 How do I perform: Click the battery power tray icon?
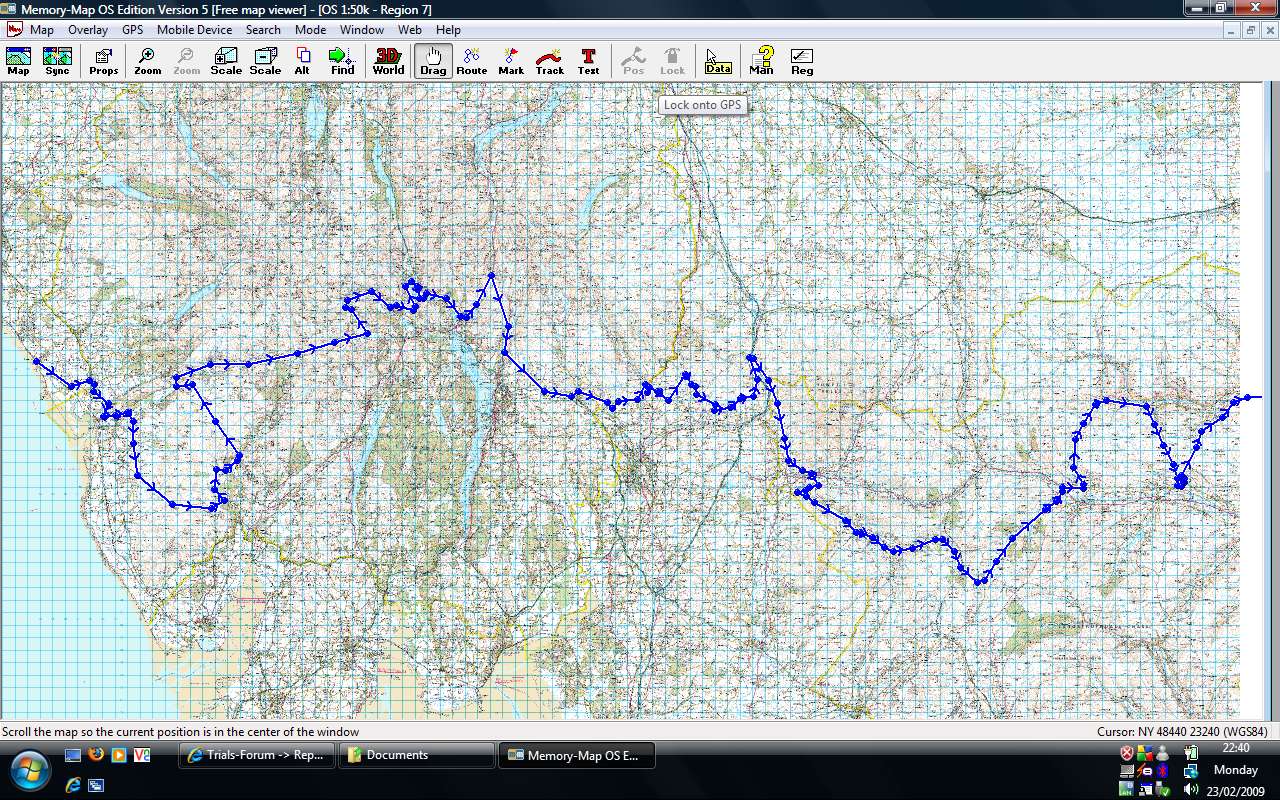pyautogui.click(x=1191, y=752)
